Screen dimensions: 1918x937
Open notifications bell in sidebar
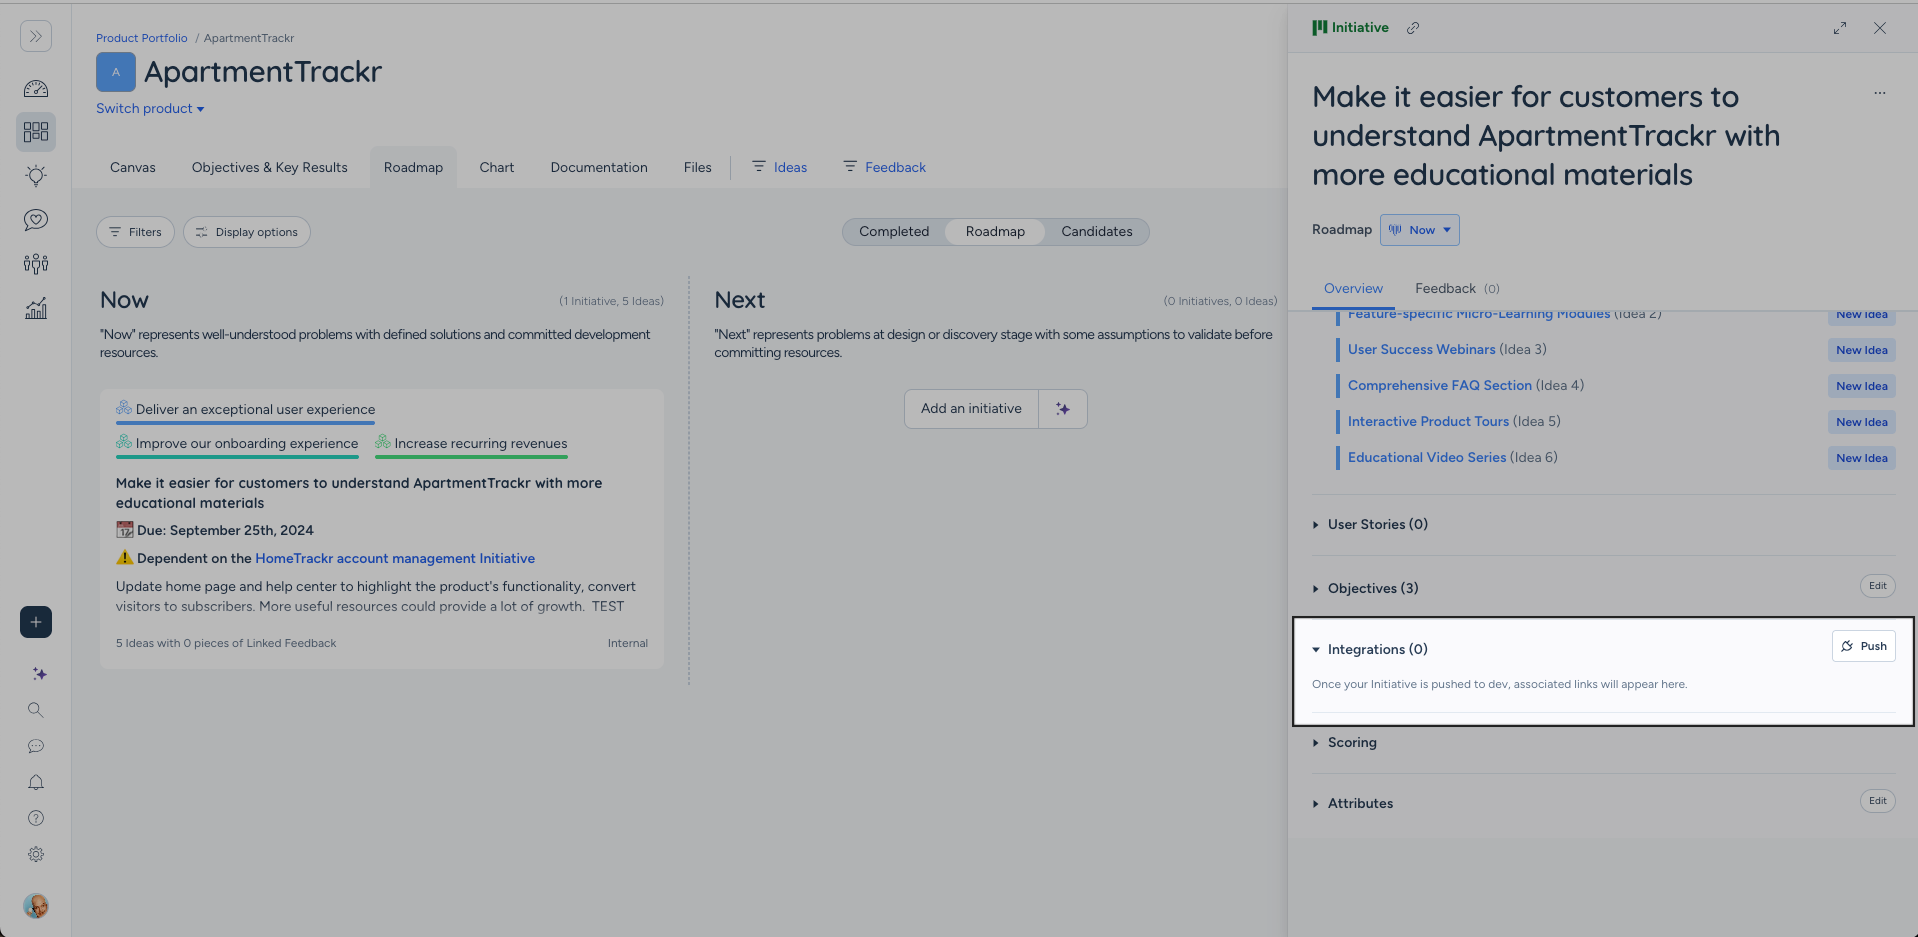pyautogui.click(x=36, y=782)
